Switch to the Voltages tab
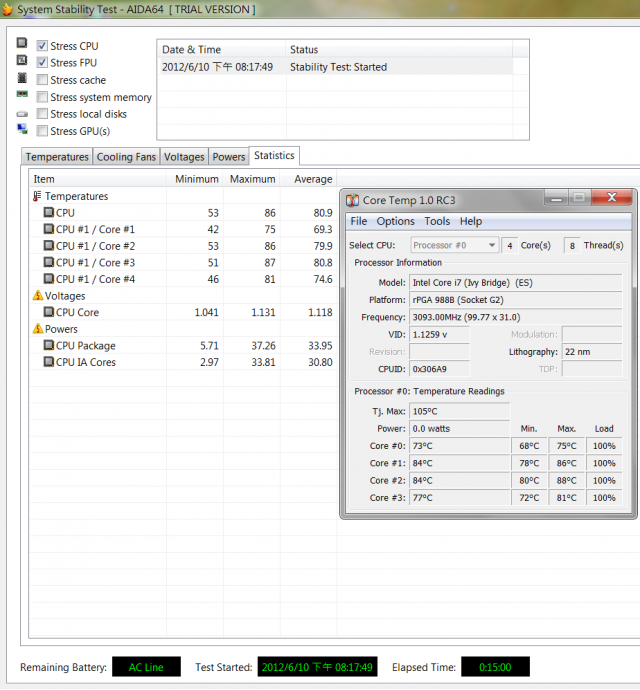The image size is (640, 690). point(184,157)
